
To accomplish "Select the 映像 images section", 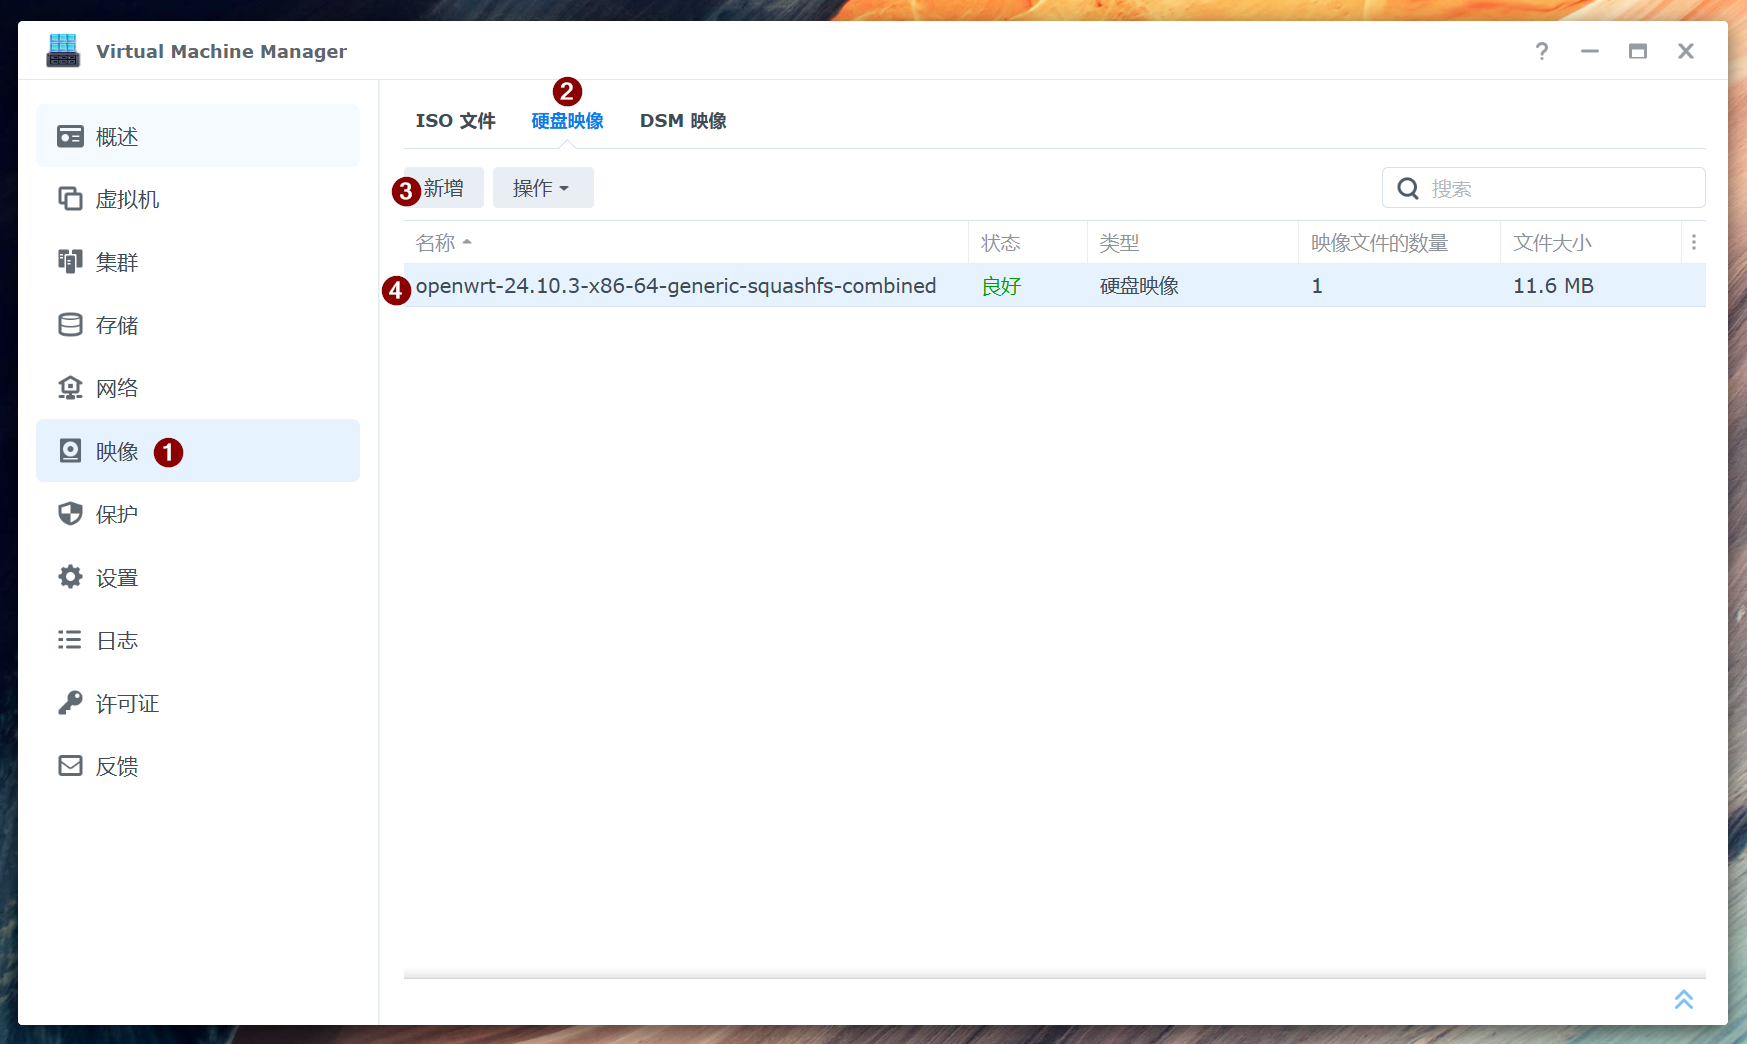I will point(116,451).
